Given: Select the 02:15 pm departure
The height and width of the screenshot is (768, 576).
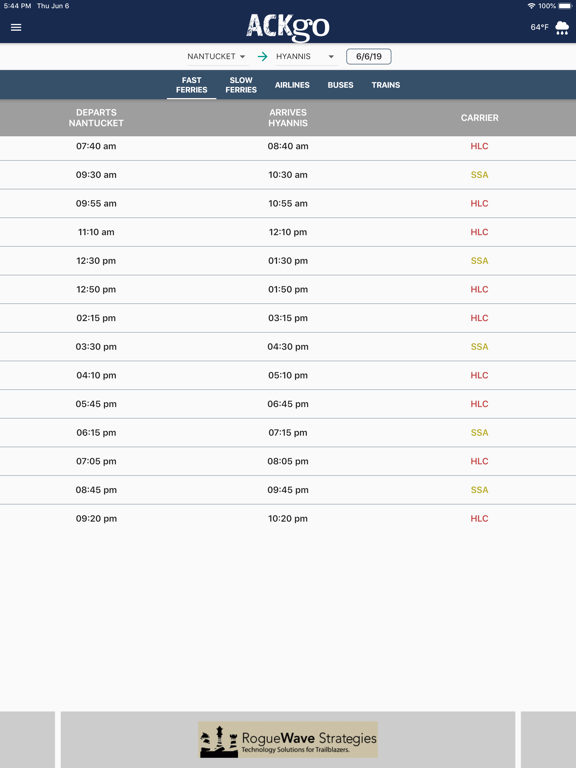Looking at the screenshot, I should pyautogui.click(x=96, y=318).
